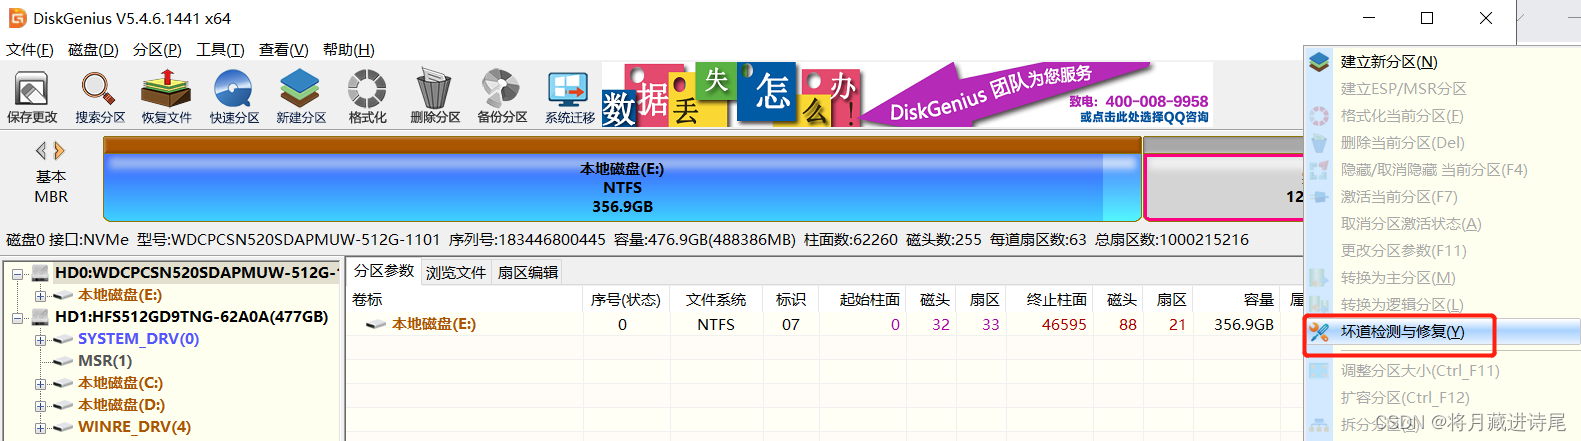Click the 标识 column header
1581x441 pixels.
(x=790, y=299)
